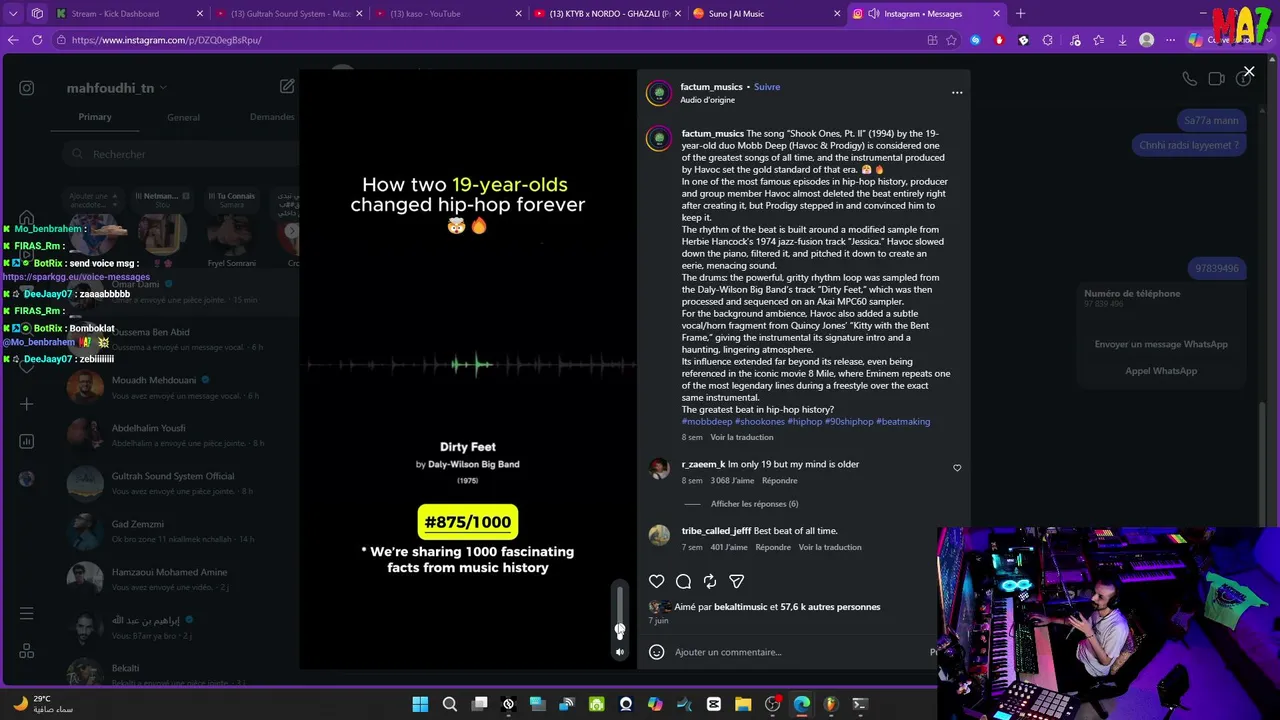The height and width of the screenshot is (720, 1280).
Task: Open a new browser tab
Action: 1021,14
